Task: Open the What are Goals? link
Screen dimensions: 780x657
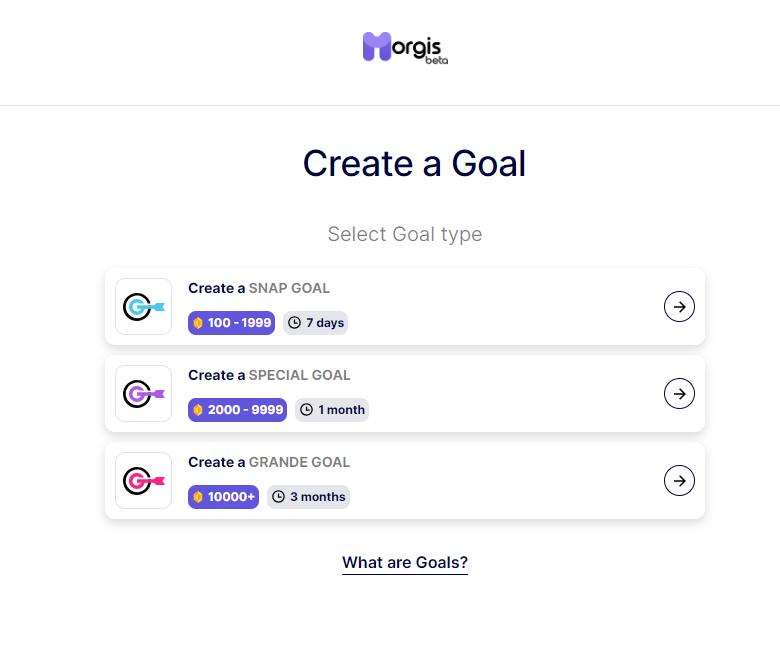Action: click(x=405, y=563)
